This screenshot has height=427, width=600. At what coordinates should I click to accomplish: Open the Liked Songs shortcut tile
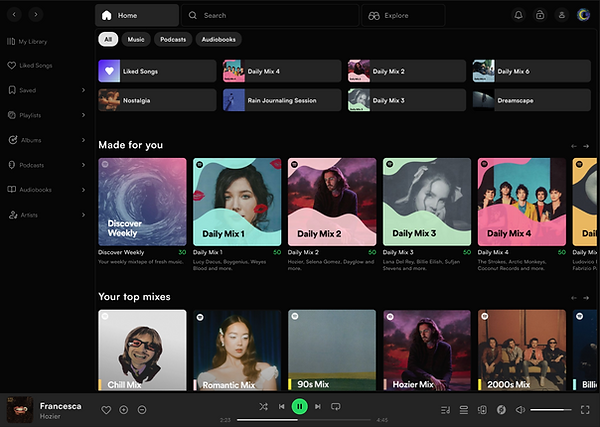[157, 71]
